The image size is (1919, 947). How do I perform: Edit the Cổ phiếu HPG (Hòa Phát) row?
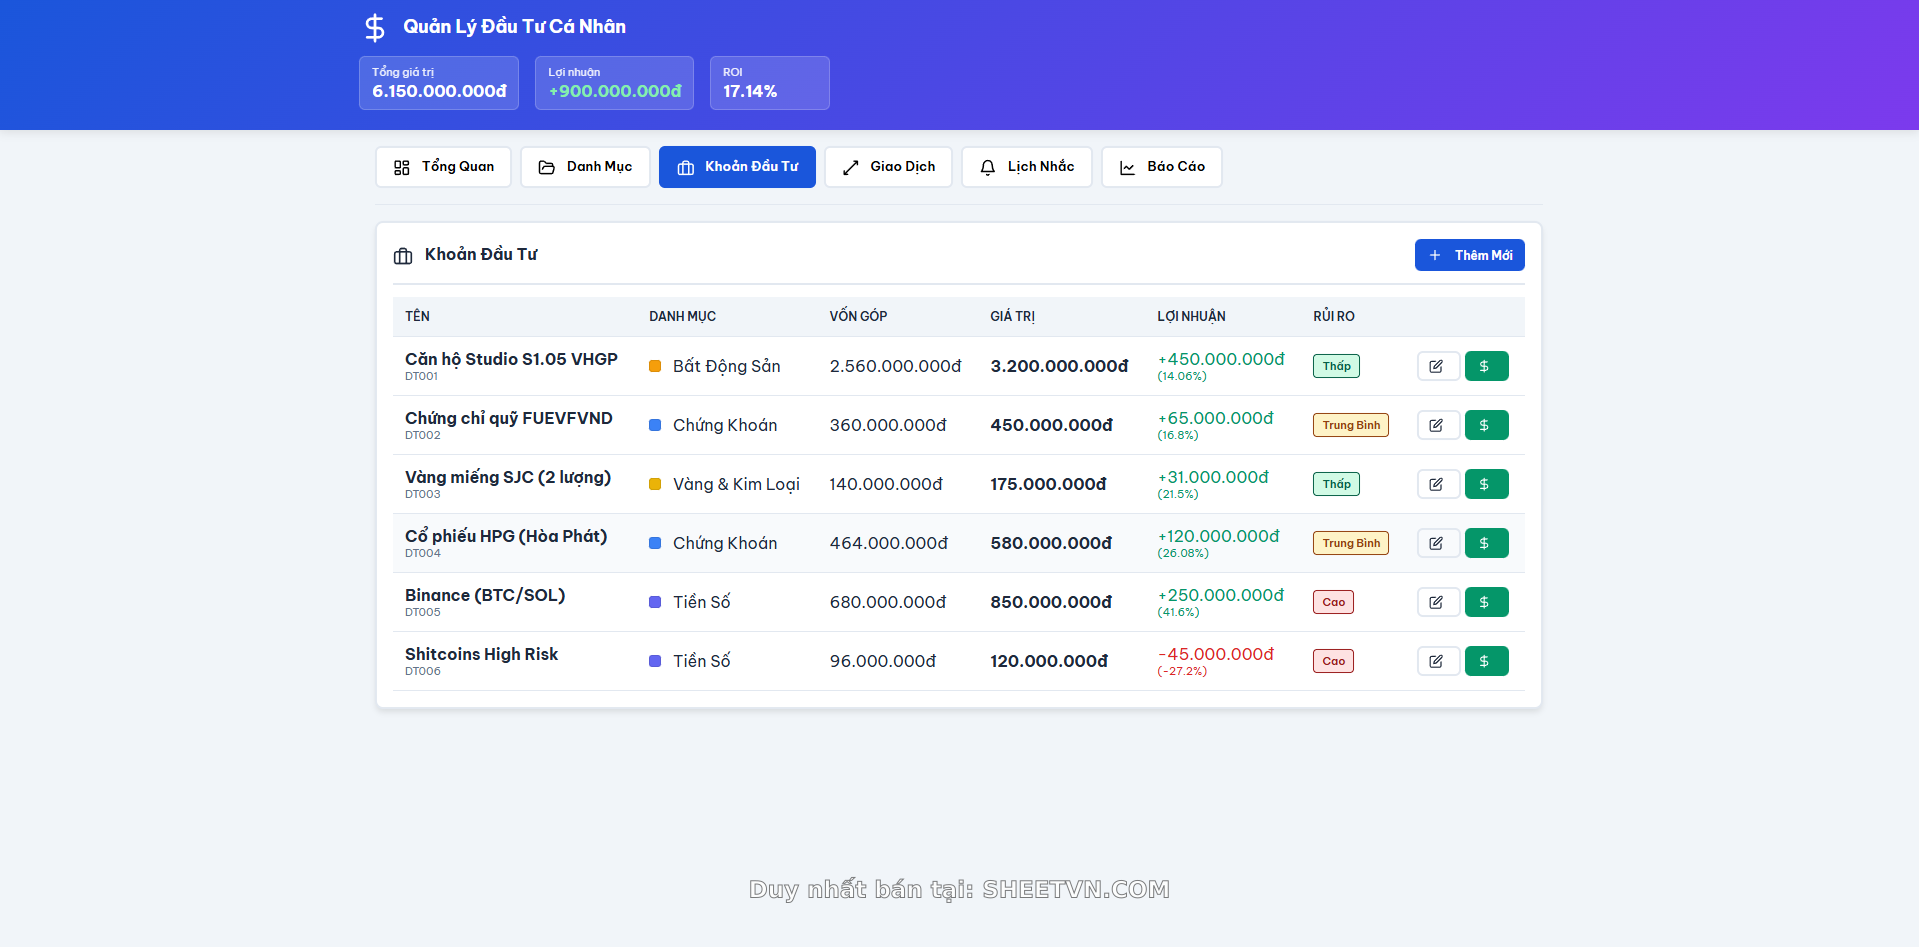(1438, 543)
